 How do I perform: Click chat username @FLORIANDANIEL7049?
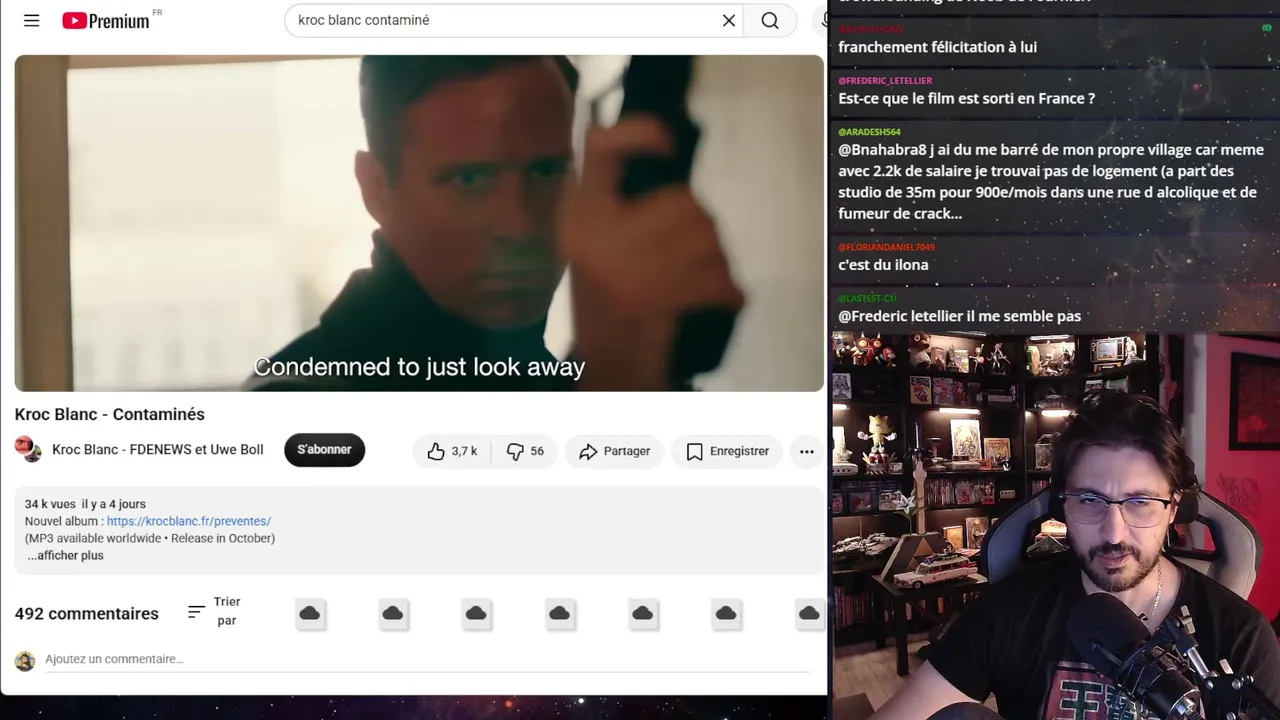tap(886, 247)
